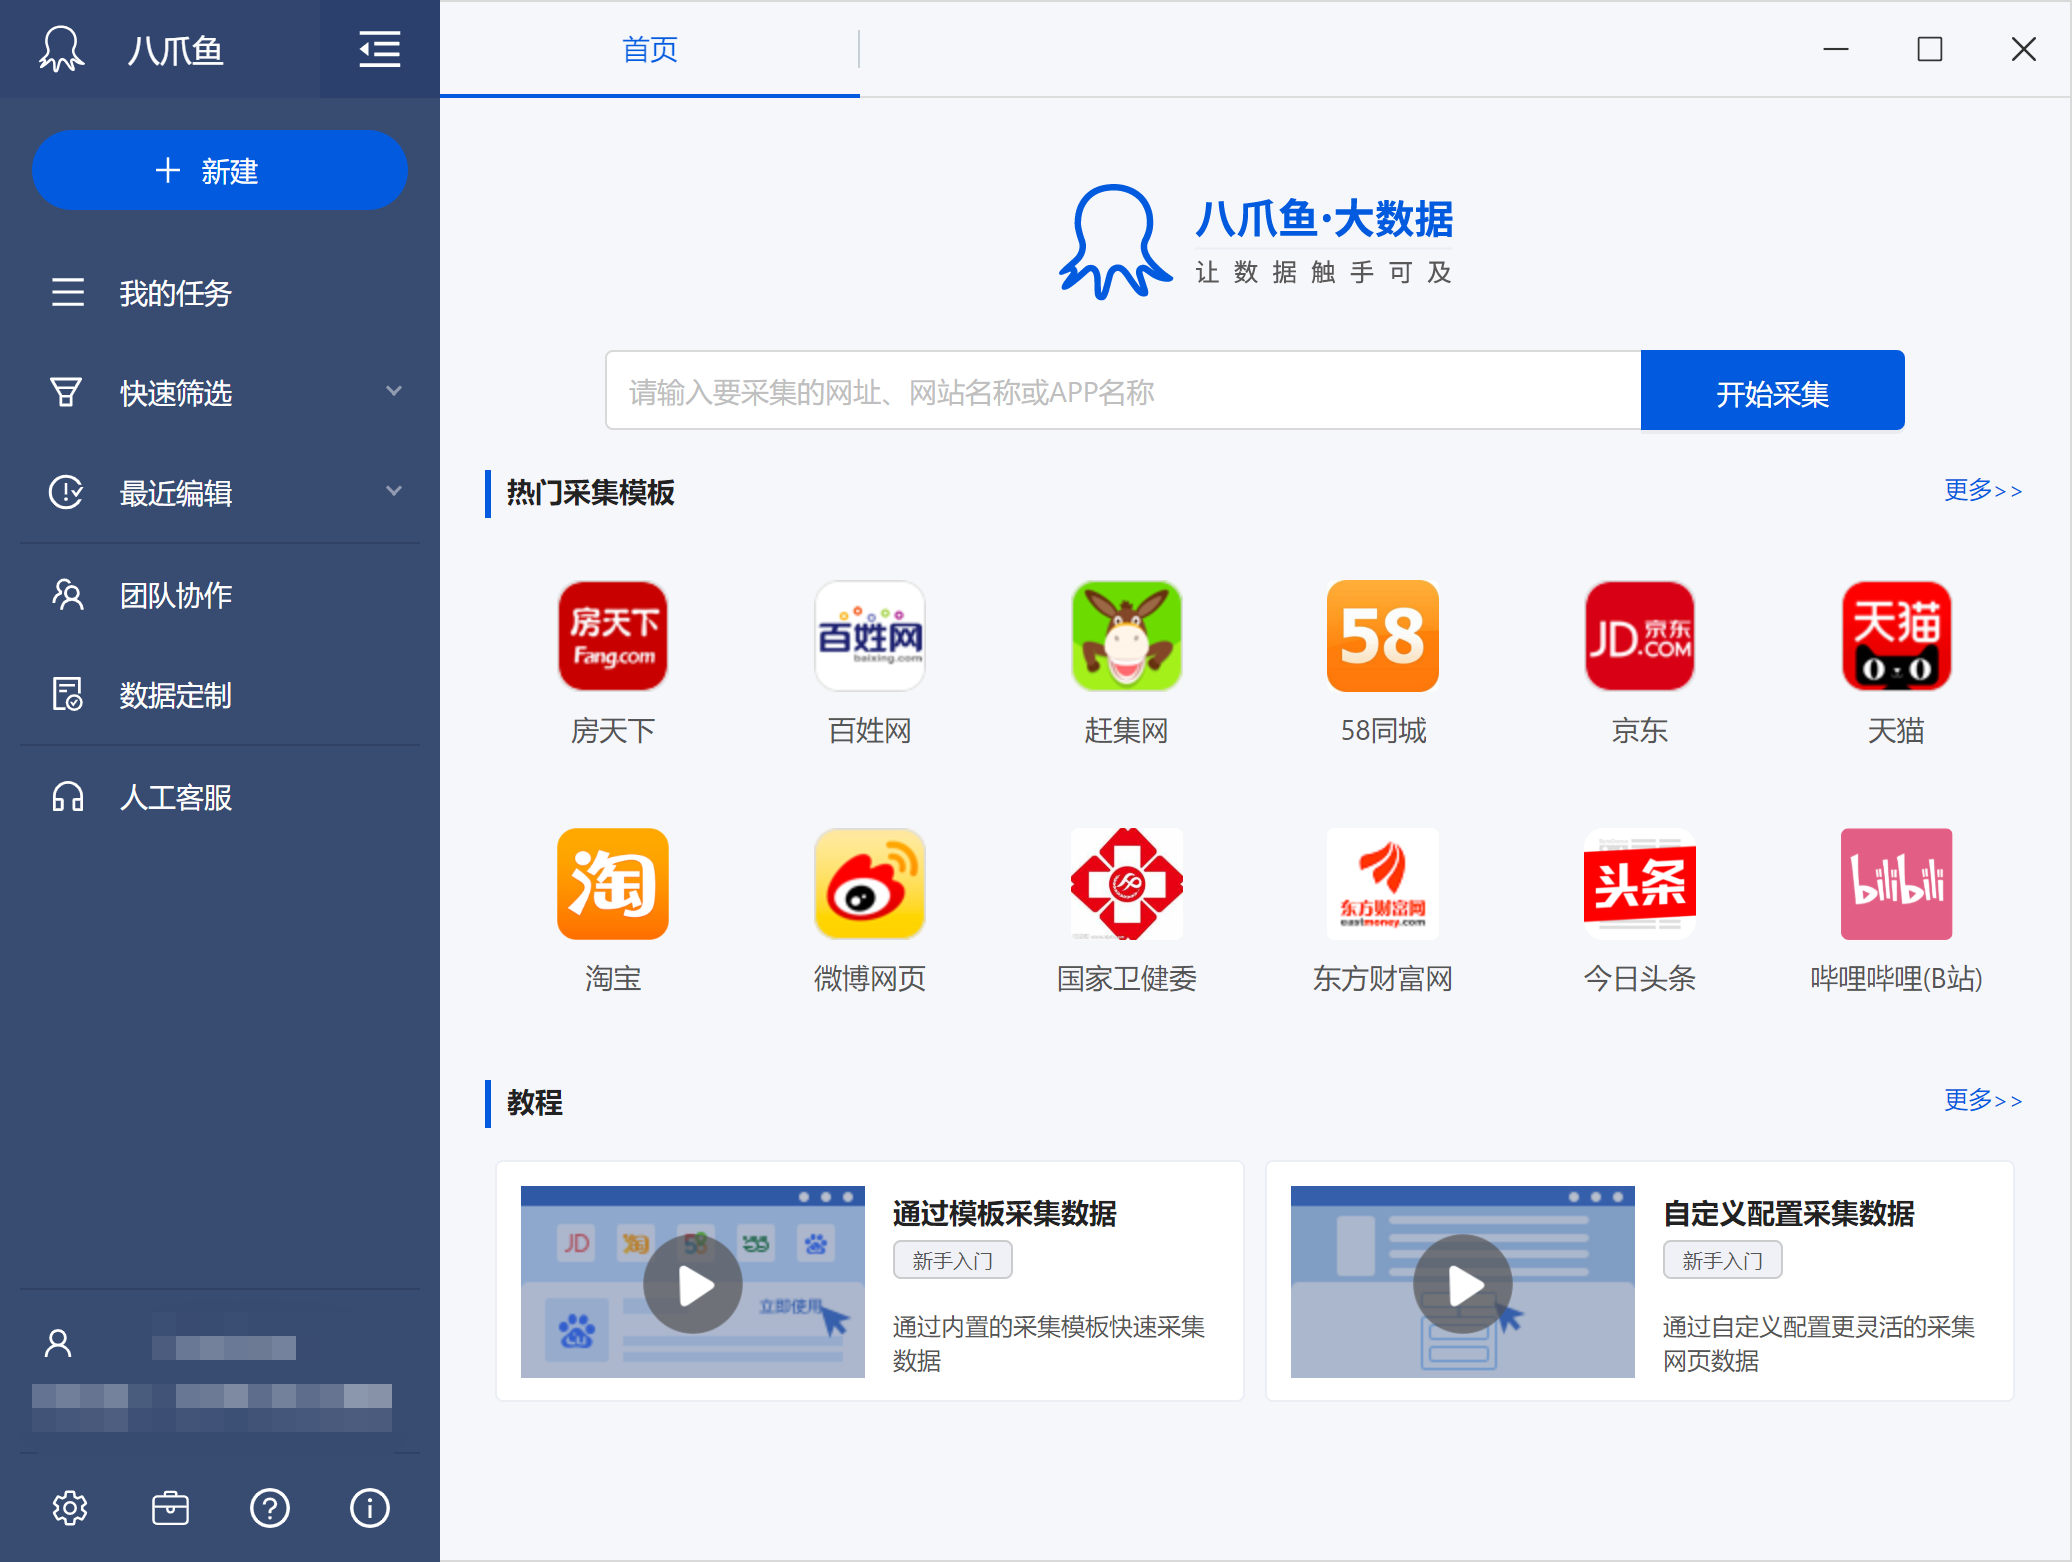The width and height of the screenshot is (2072, 1562).
Task: Choose the 京东 JD template icon
Action: (x=1639, y=636)
